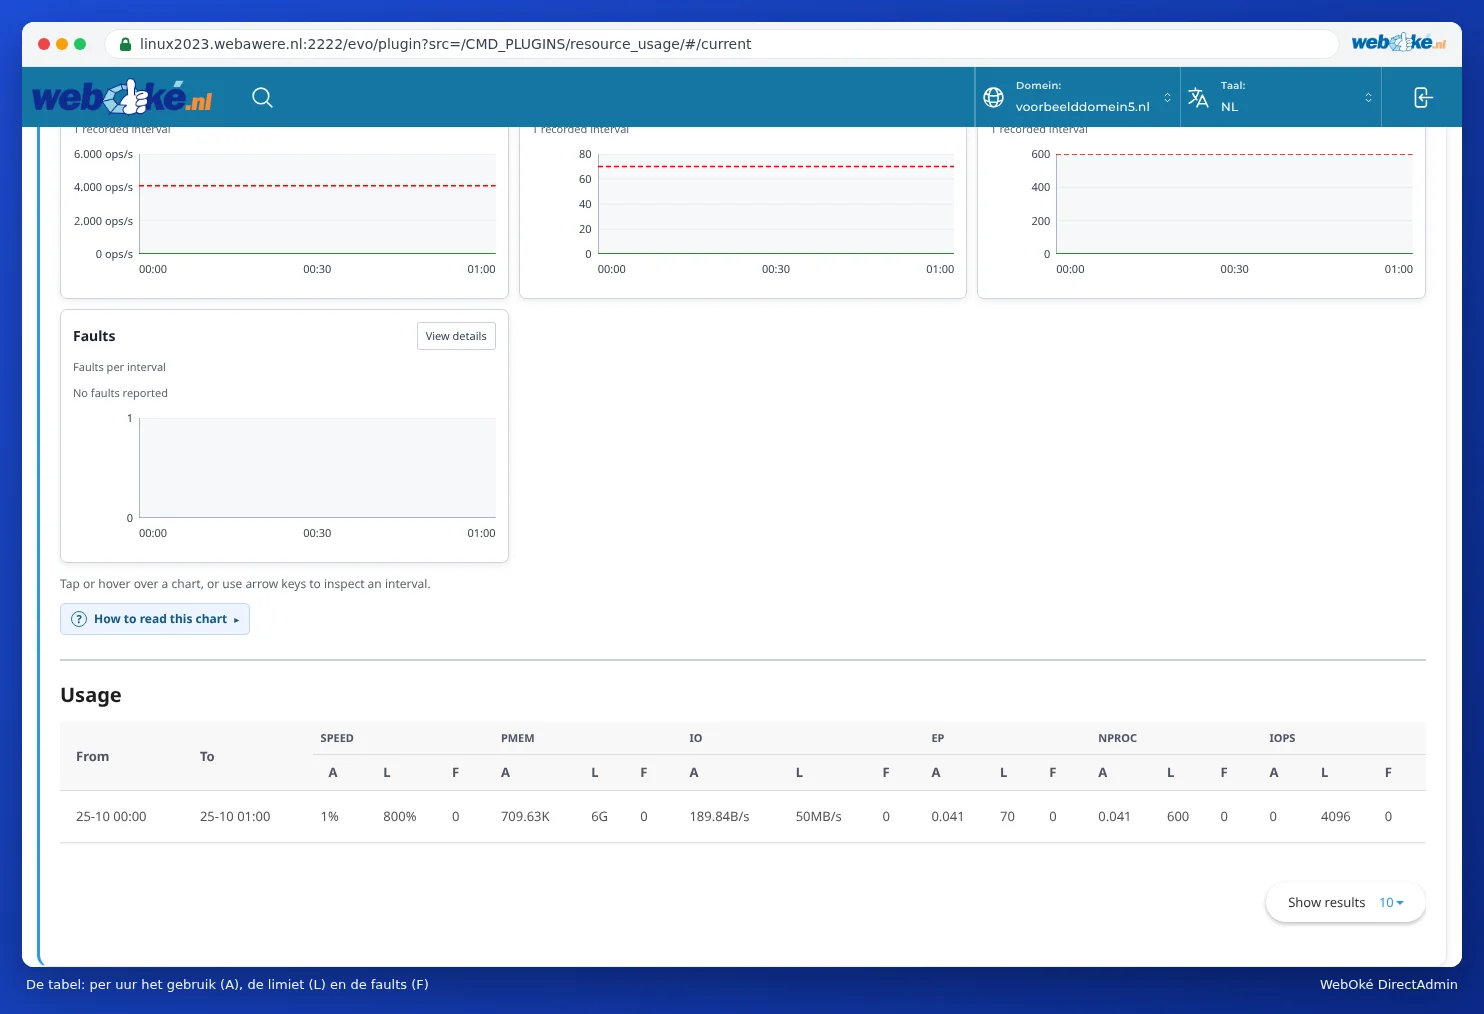Open the Taal language selector NL

pos(1281,97)
